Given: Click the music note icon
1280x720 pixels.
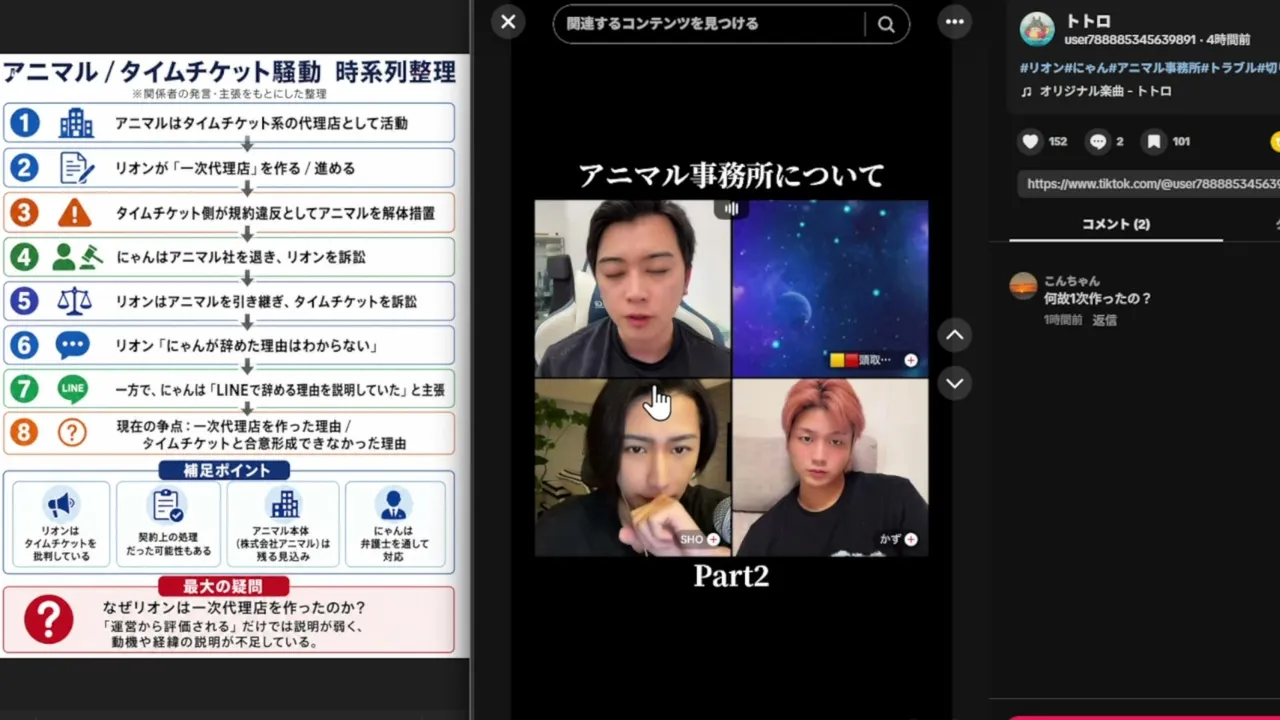Looking at the screenshot, I should (1026, 91).
